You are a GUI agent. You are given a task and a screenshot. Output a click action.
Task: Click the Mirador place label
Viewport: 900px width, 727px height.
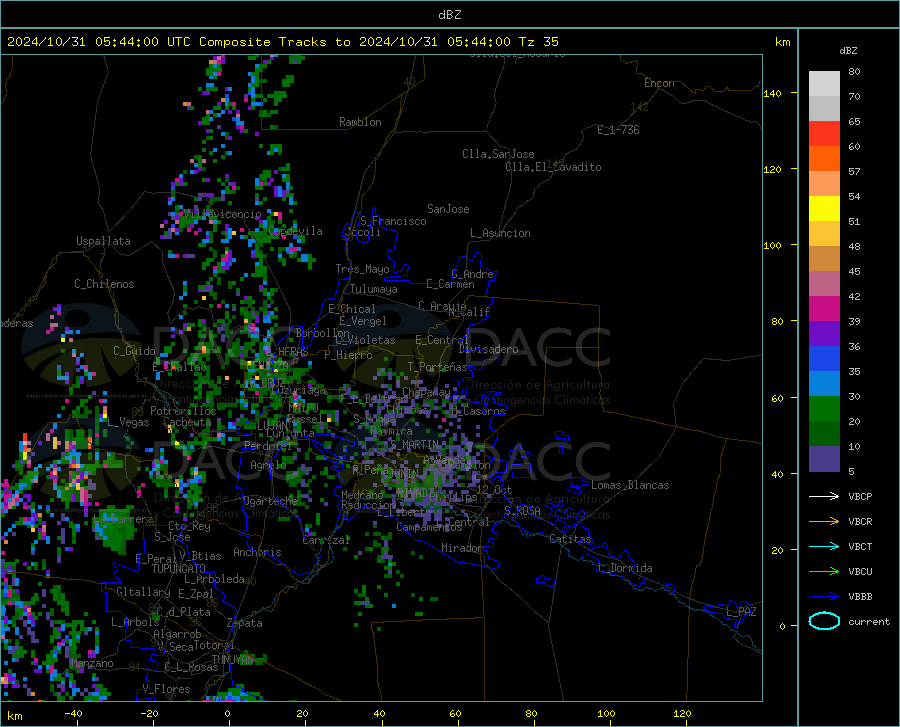(x=461, y=548)
